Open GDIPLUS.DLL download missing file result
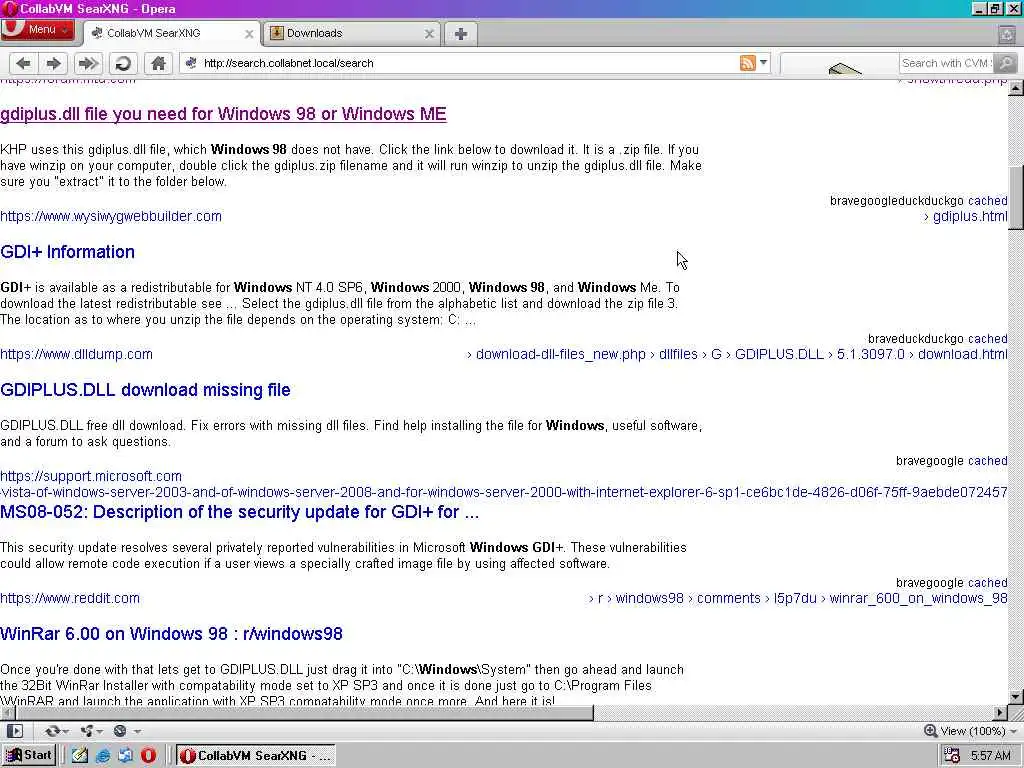 [x=145, y=390]
